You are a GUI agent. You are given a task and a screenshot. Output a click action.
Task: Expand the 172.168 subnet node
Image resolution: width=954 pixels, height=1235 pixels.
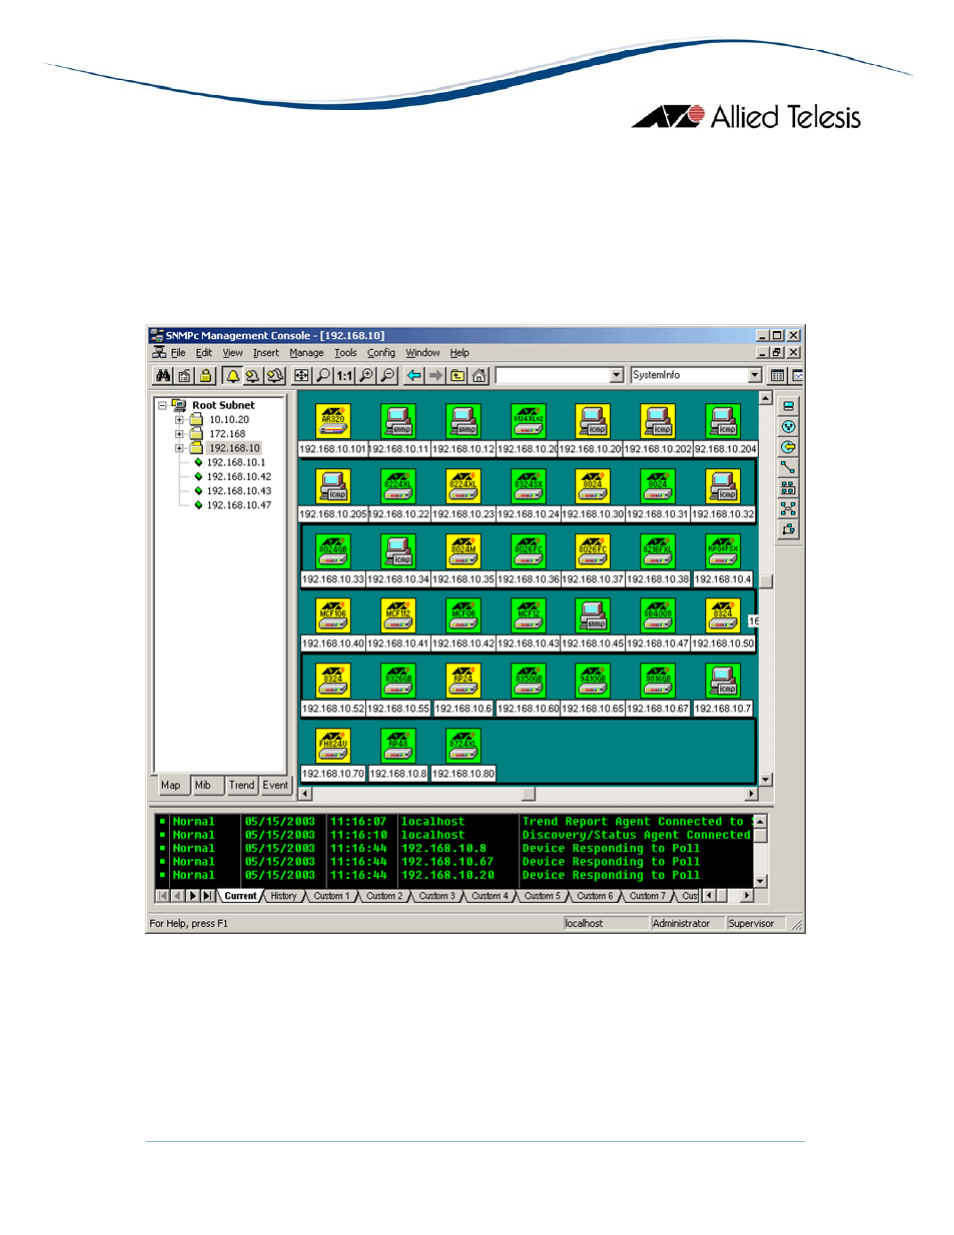[x=179, y=434]
